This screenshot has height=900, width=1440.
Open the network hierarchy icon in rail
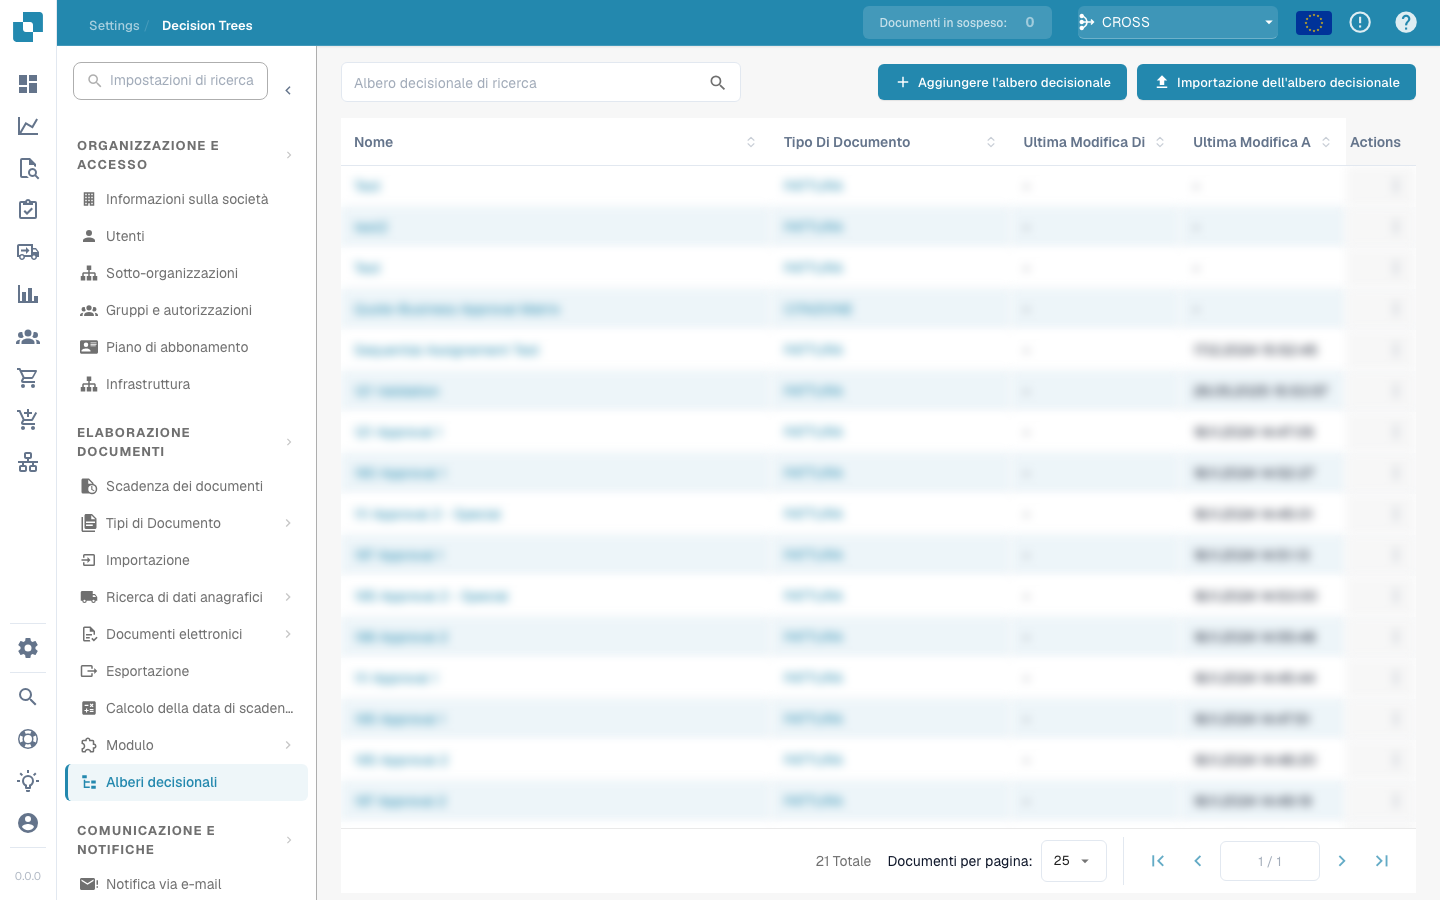point(28,462)
